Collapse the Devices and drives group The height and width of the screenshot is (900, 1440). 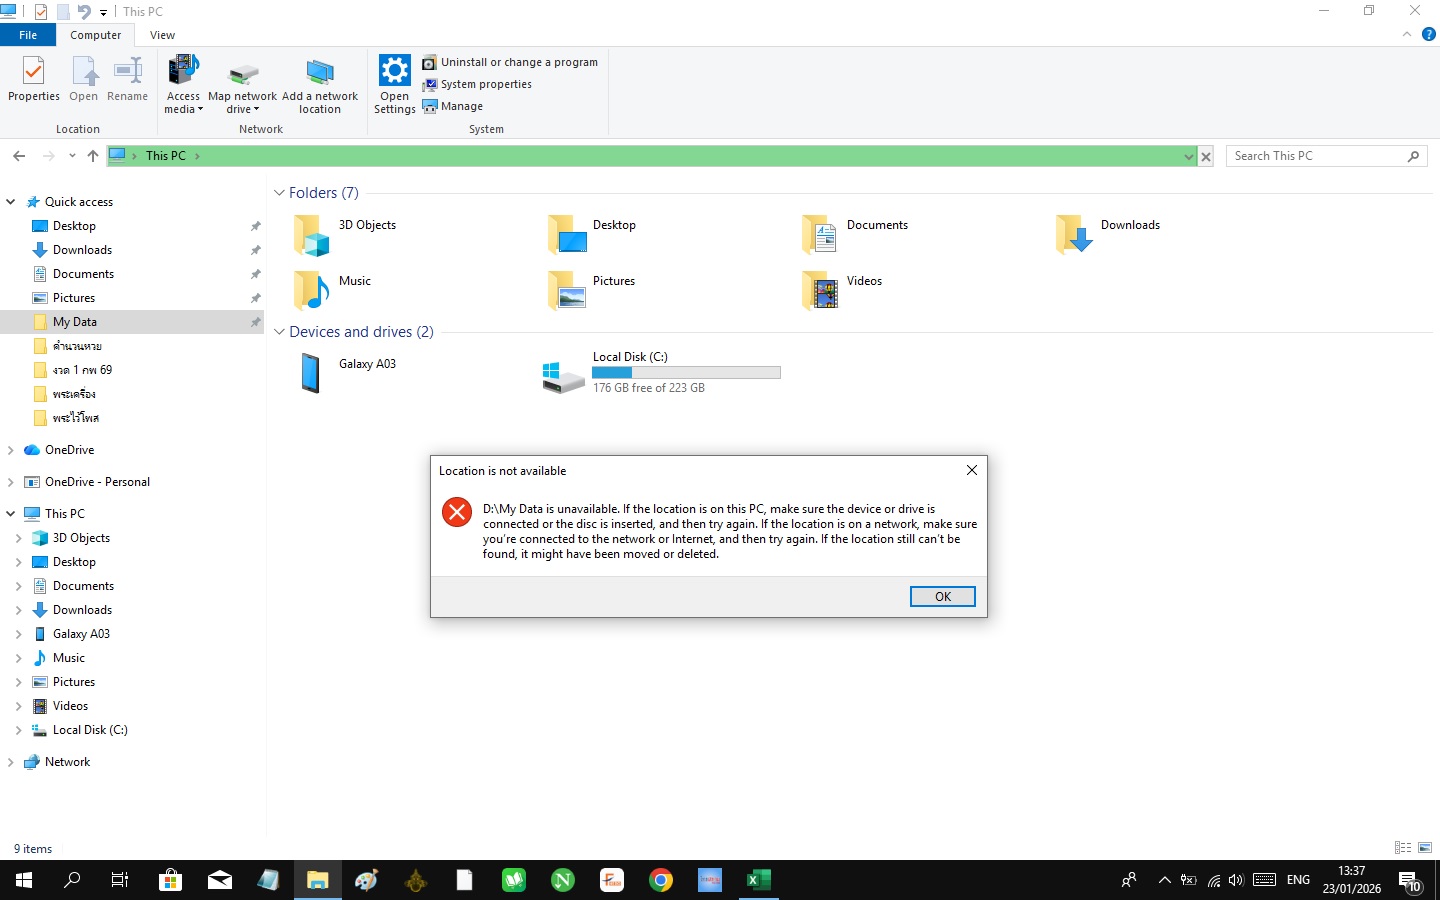click(x=280, y=332)
